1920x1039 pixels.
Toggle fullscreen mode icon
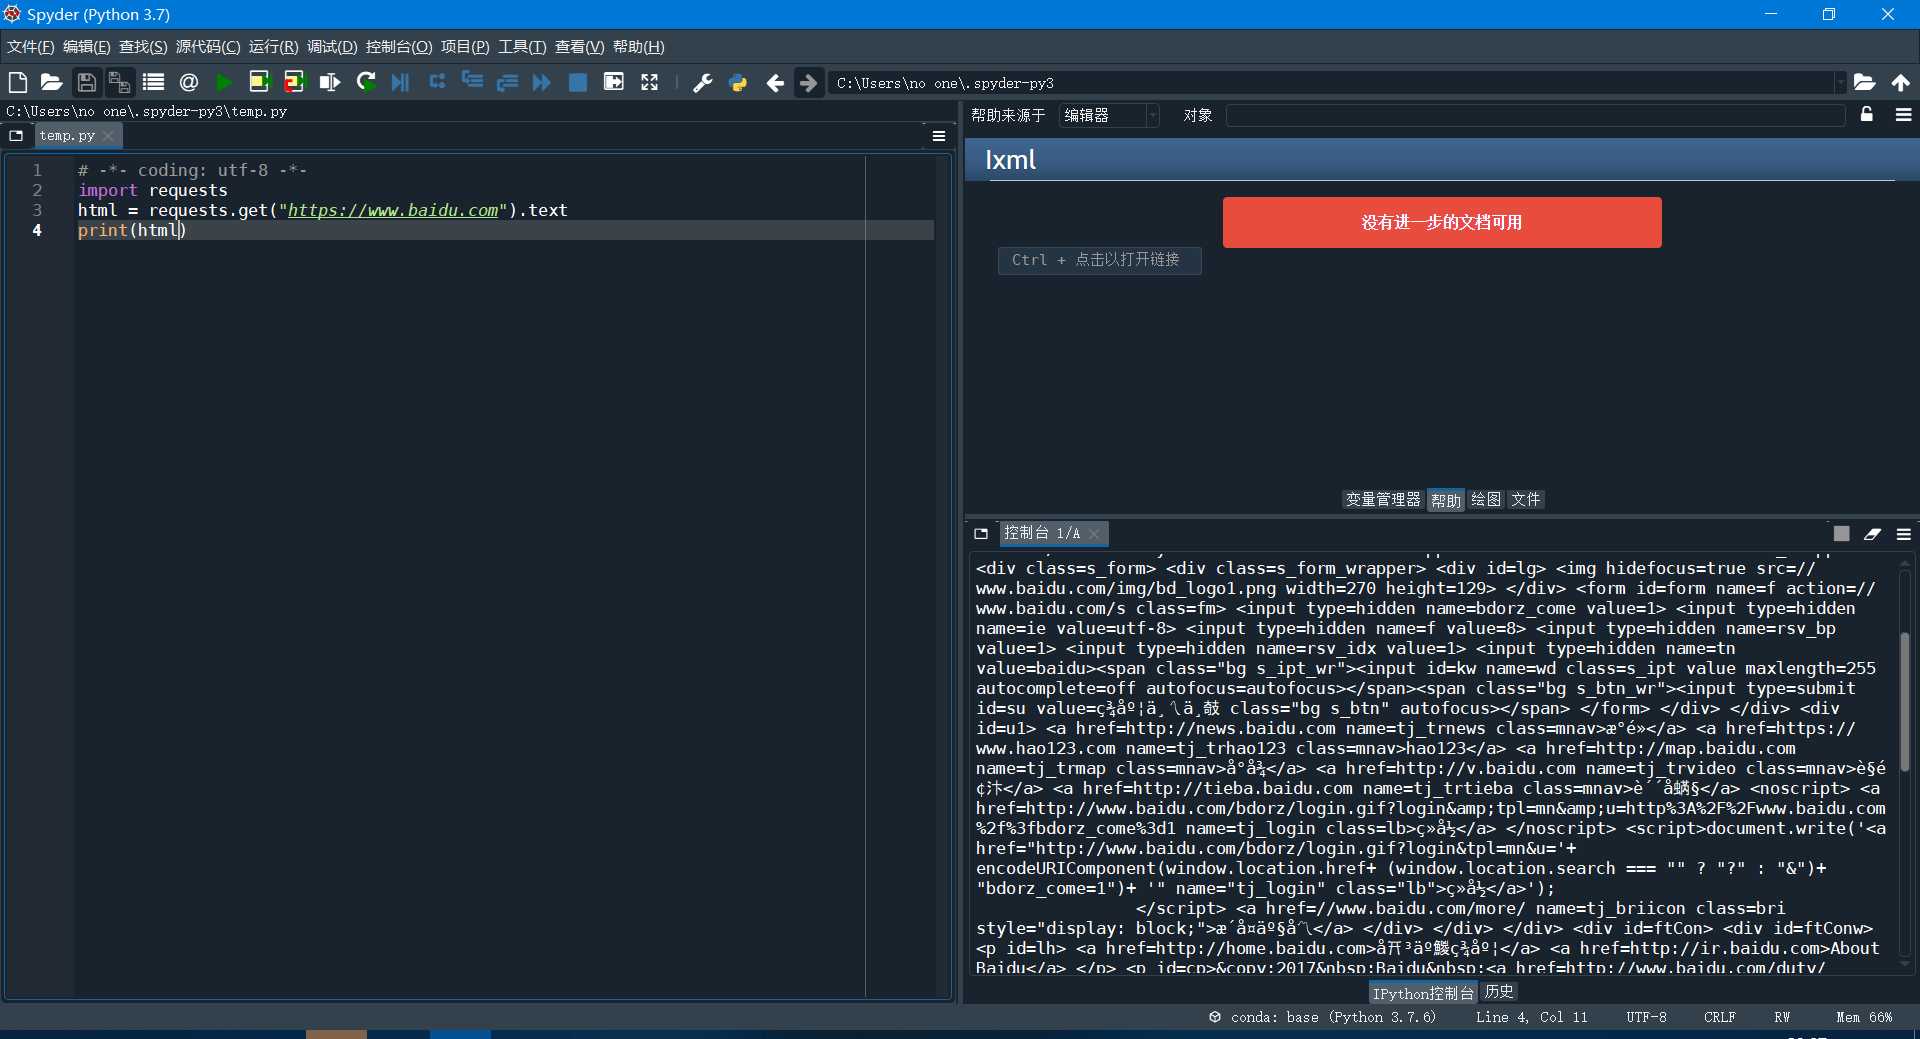click(x=650, y=82)
